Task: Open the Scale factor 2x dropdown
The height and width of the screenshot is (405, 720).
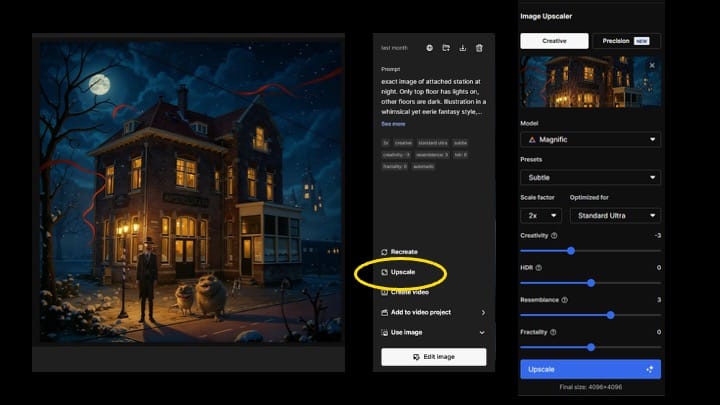Action: 541,215
